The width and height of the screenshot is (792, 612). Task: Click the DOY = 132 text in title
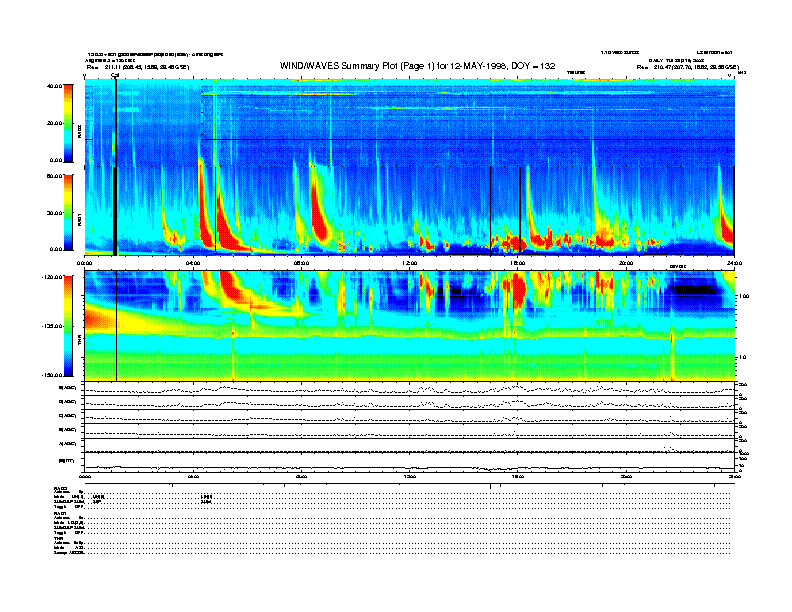533,66
